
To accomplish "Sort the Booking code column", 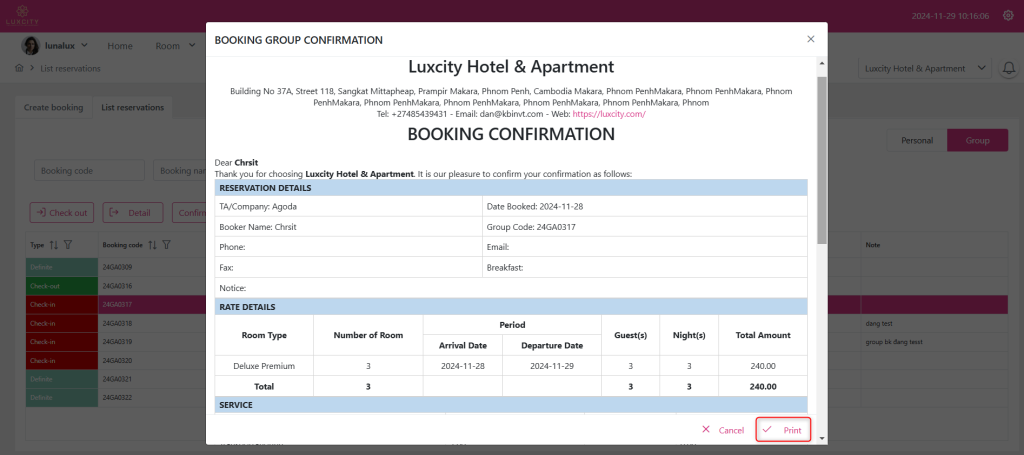I will coord(153,245).
